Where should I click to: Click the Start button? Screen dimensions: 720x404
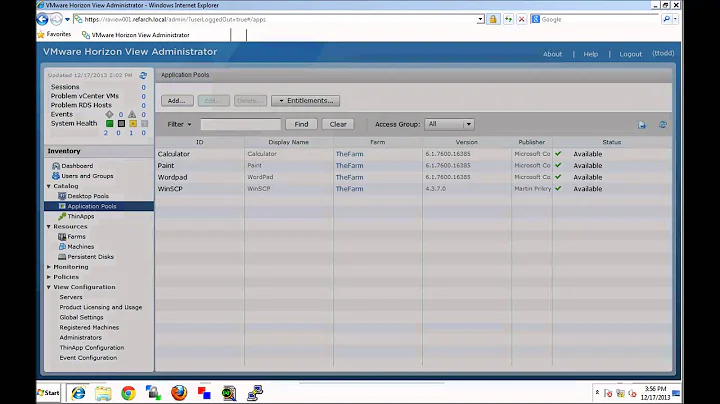(49, 393)
